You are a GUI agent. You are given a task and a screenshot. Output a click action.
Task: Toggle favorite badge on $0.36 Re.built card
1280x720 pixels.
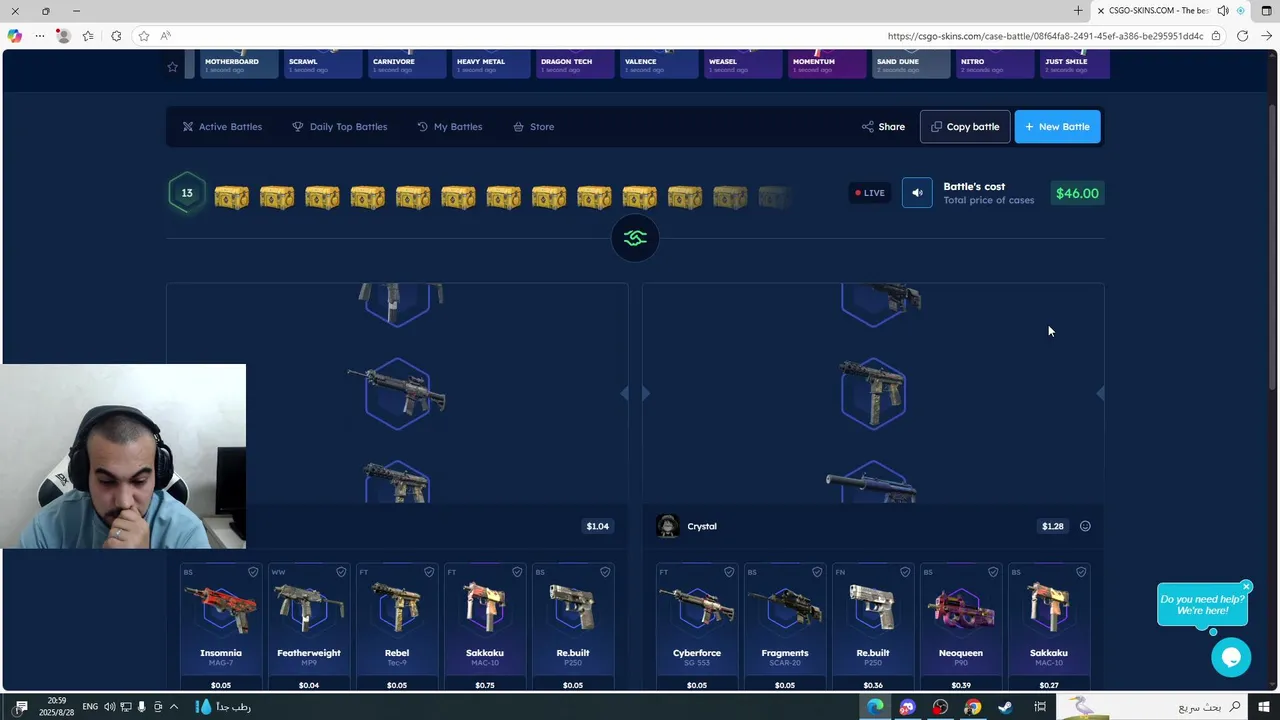click(905, 572)
